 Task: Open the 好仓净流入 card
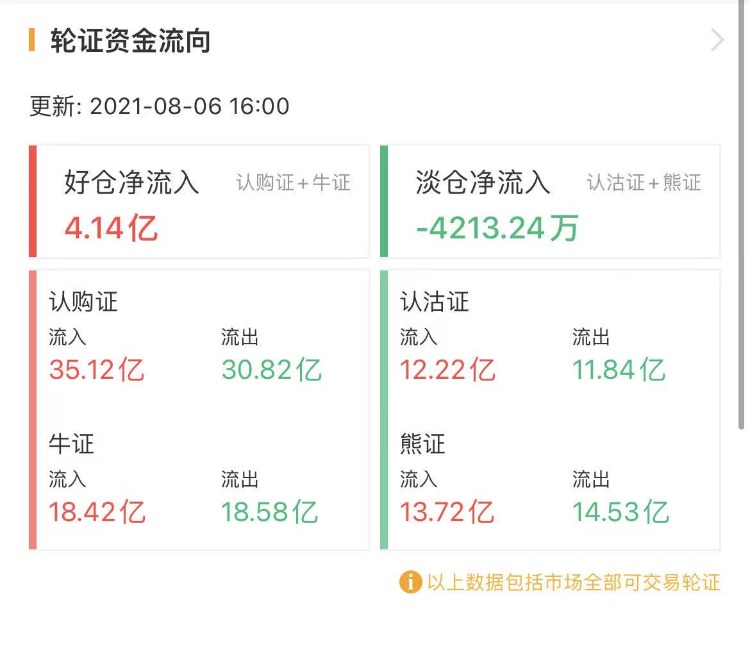click(x=200, y=201)
